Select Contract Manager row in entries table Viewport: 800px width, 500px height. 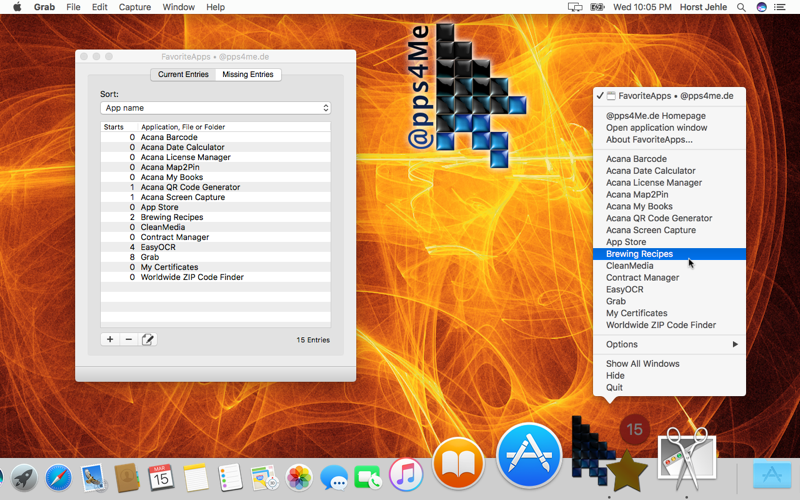[x=215, y=237]
